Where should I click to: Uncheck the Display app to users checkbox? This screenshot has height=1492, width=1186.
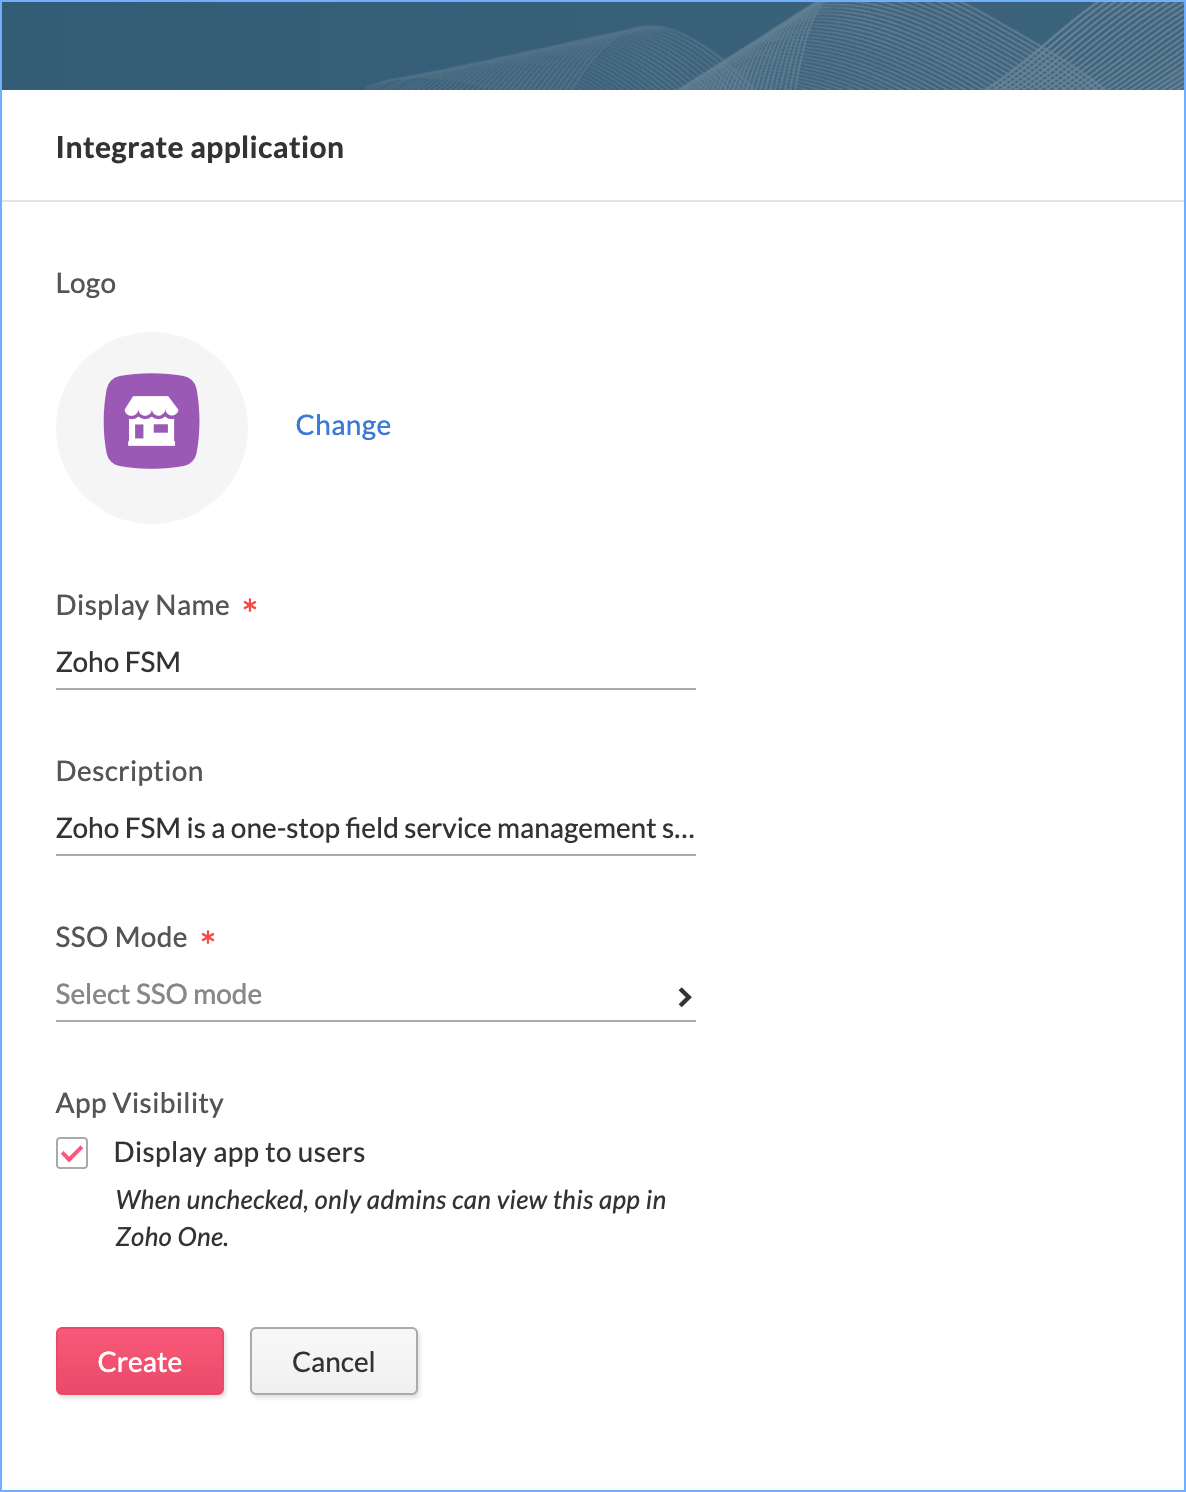[72, 1153]
